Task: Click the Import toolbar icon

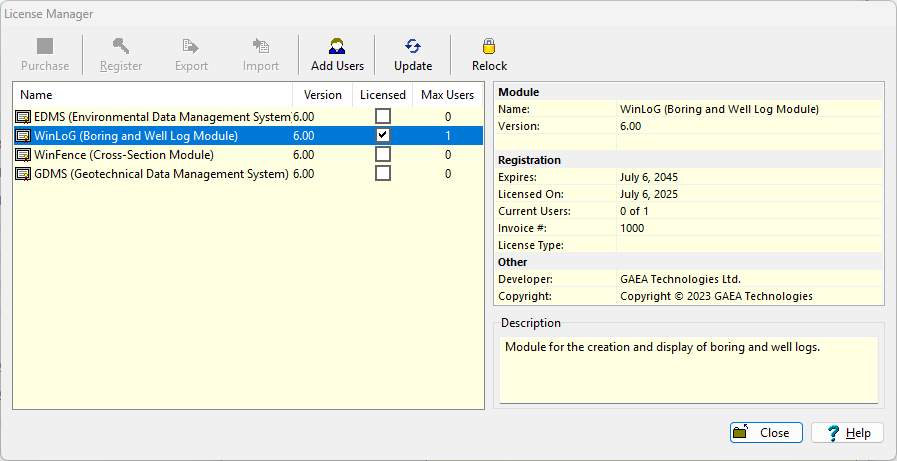Action: [261, 46]
